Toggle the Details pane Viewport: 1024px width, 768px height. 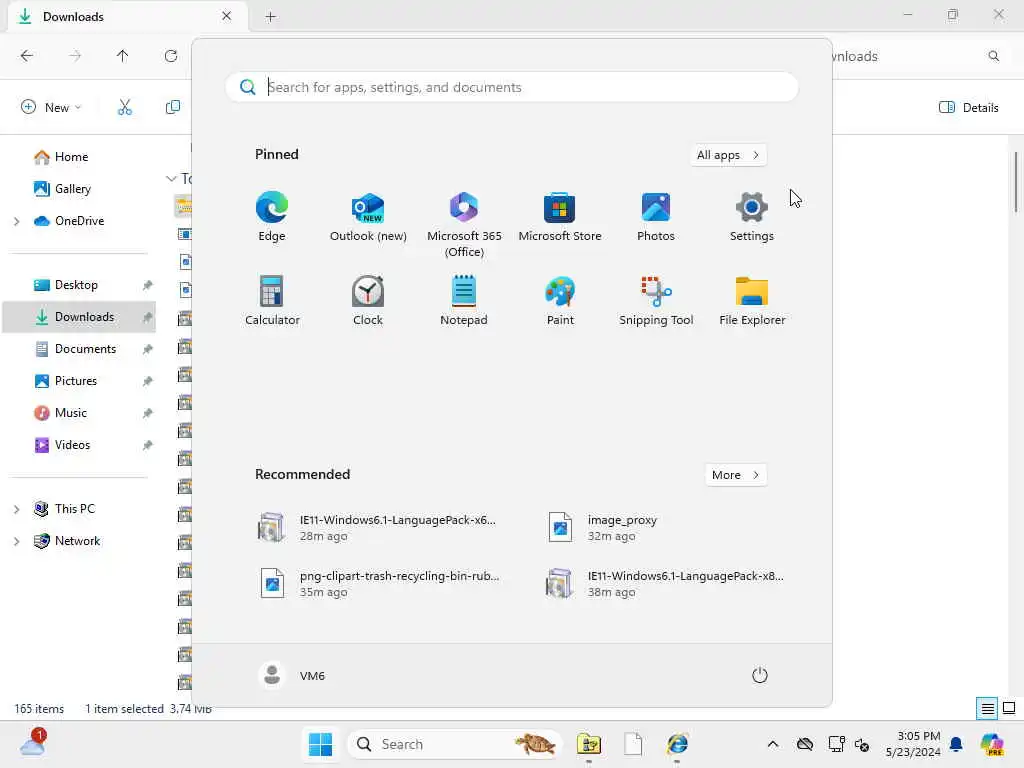(968, 107)
